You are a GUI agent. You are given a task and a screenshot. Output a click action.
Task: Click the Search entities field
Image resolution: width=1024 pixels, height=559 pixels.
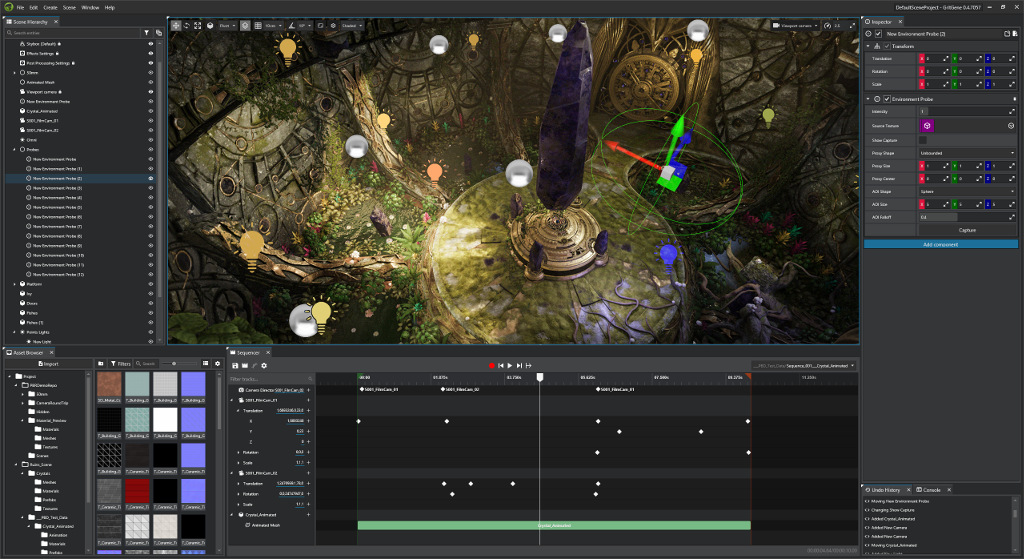pyautogui.click(x=72, y=33)
